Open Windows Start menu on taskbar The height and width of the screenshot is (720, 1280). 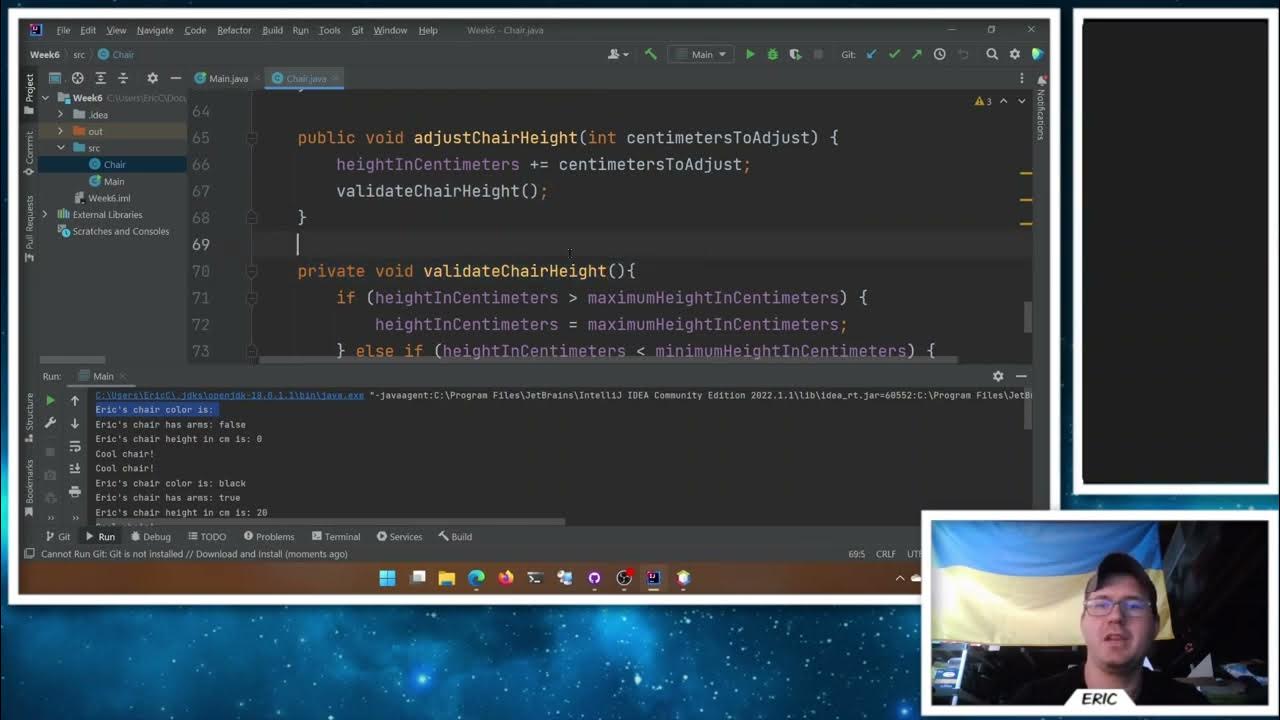click(387, 578)
